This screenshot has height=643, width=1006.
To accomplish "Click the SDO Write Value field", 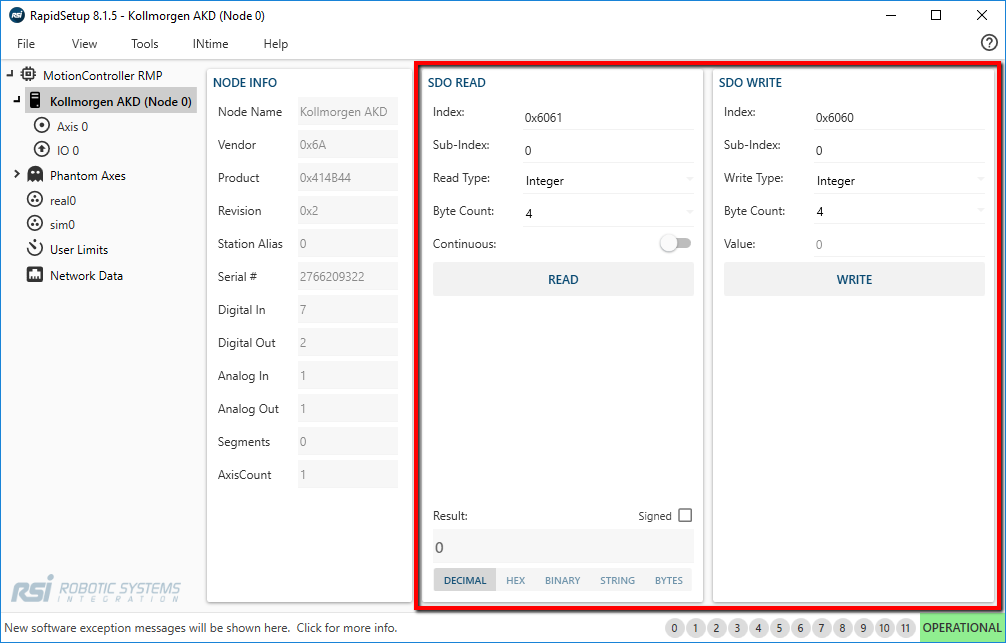I will (899, 244).
